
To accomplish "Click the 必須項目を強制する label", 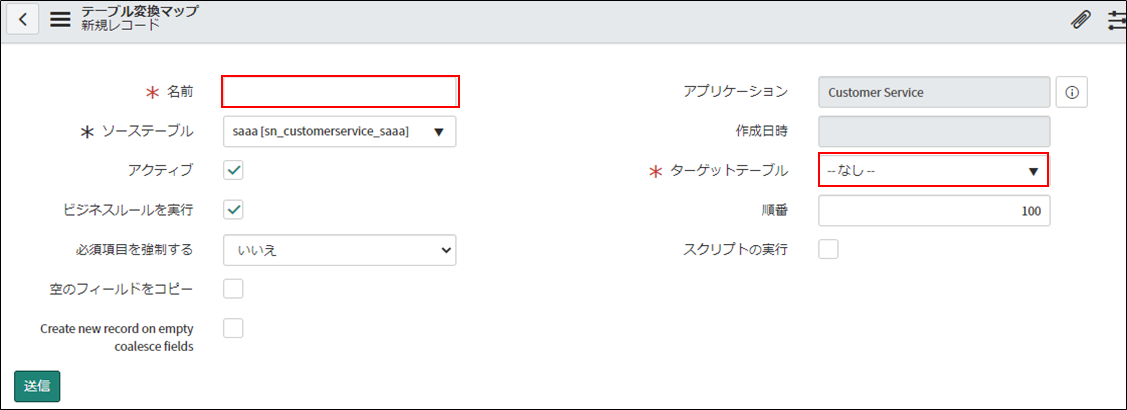I will (134, 250).
